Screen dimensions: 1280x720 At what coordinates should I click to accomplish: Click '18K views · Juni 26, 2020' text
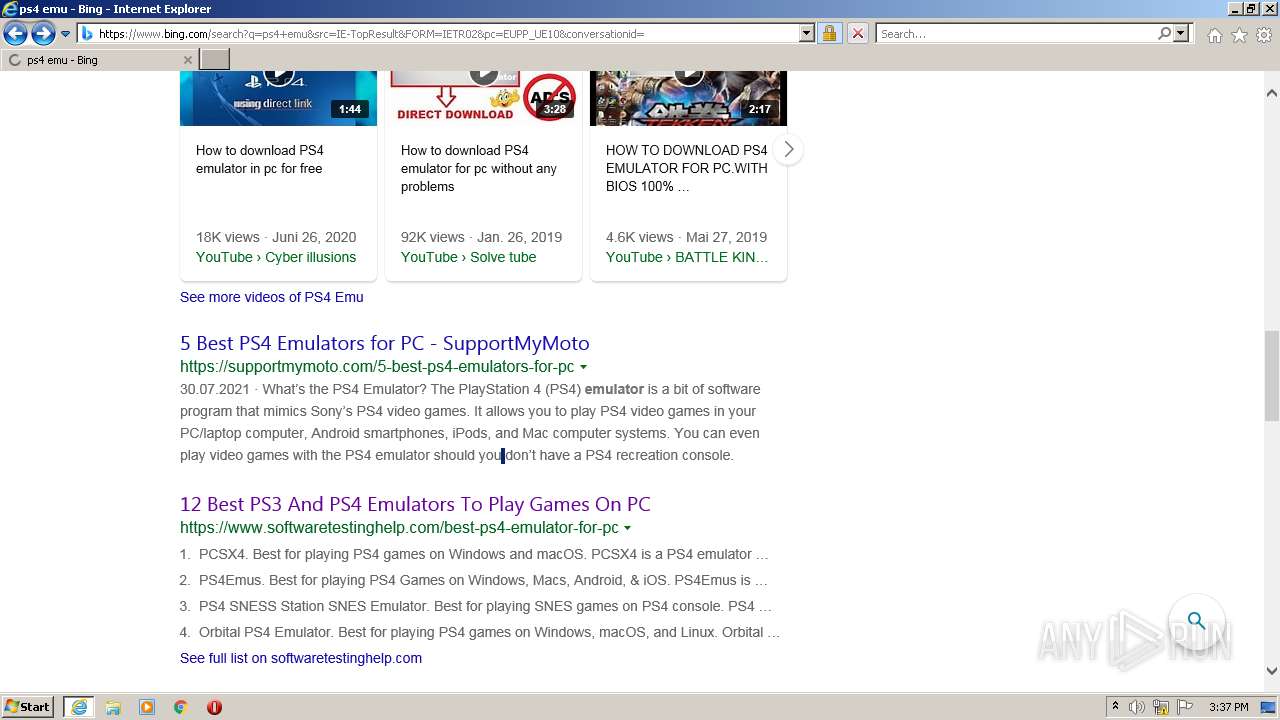(x=276, y=237)
